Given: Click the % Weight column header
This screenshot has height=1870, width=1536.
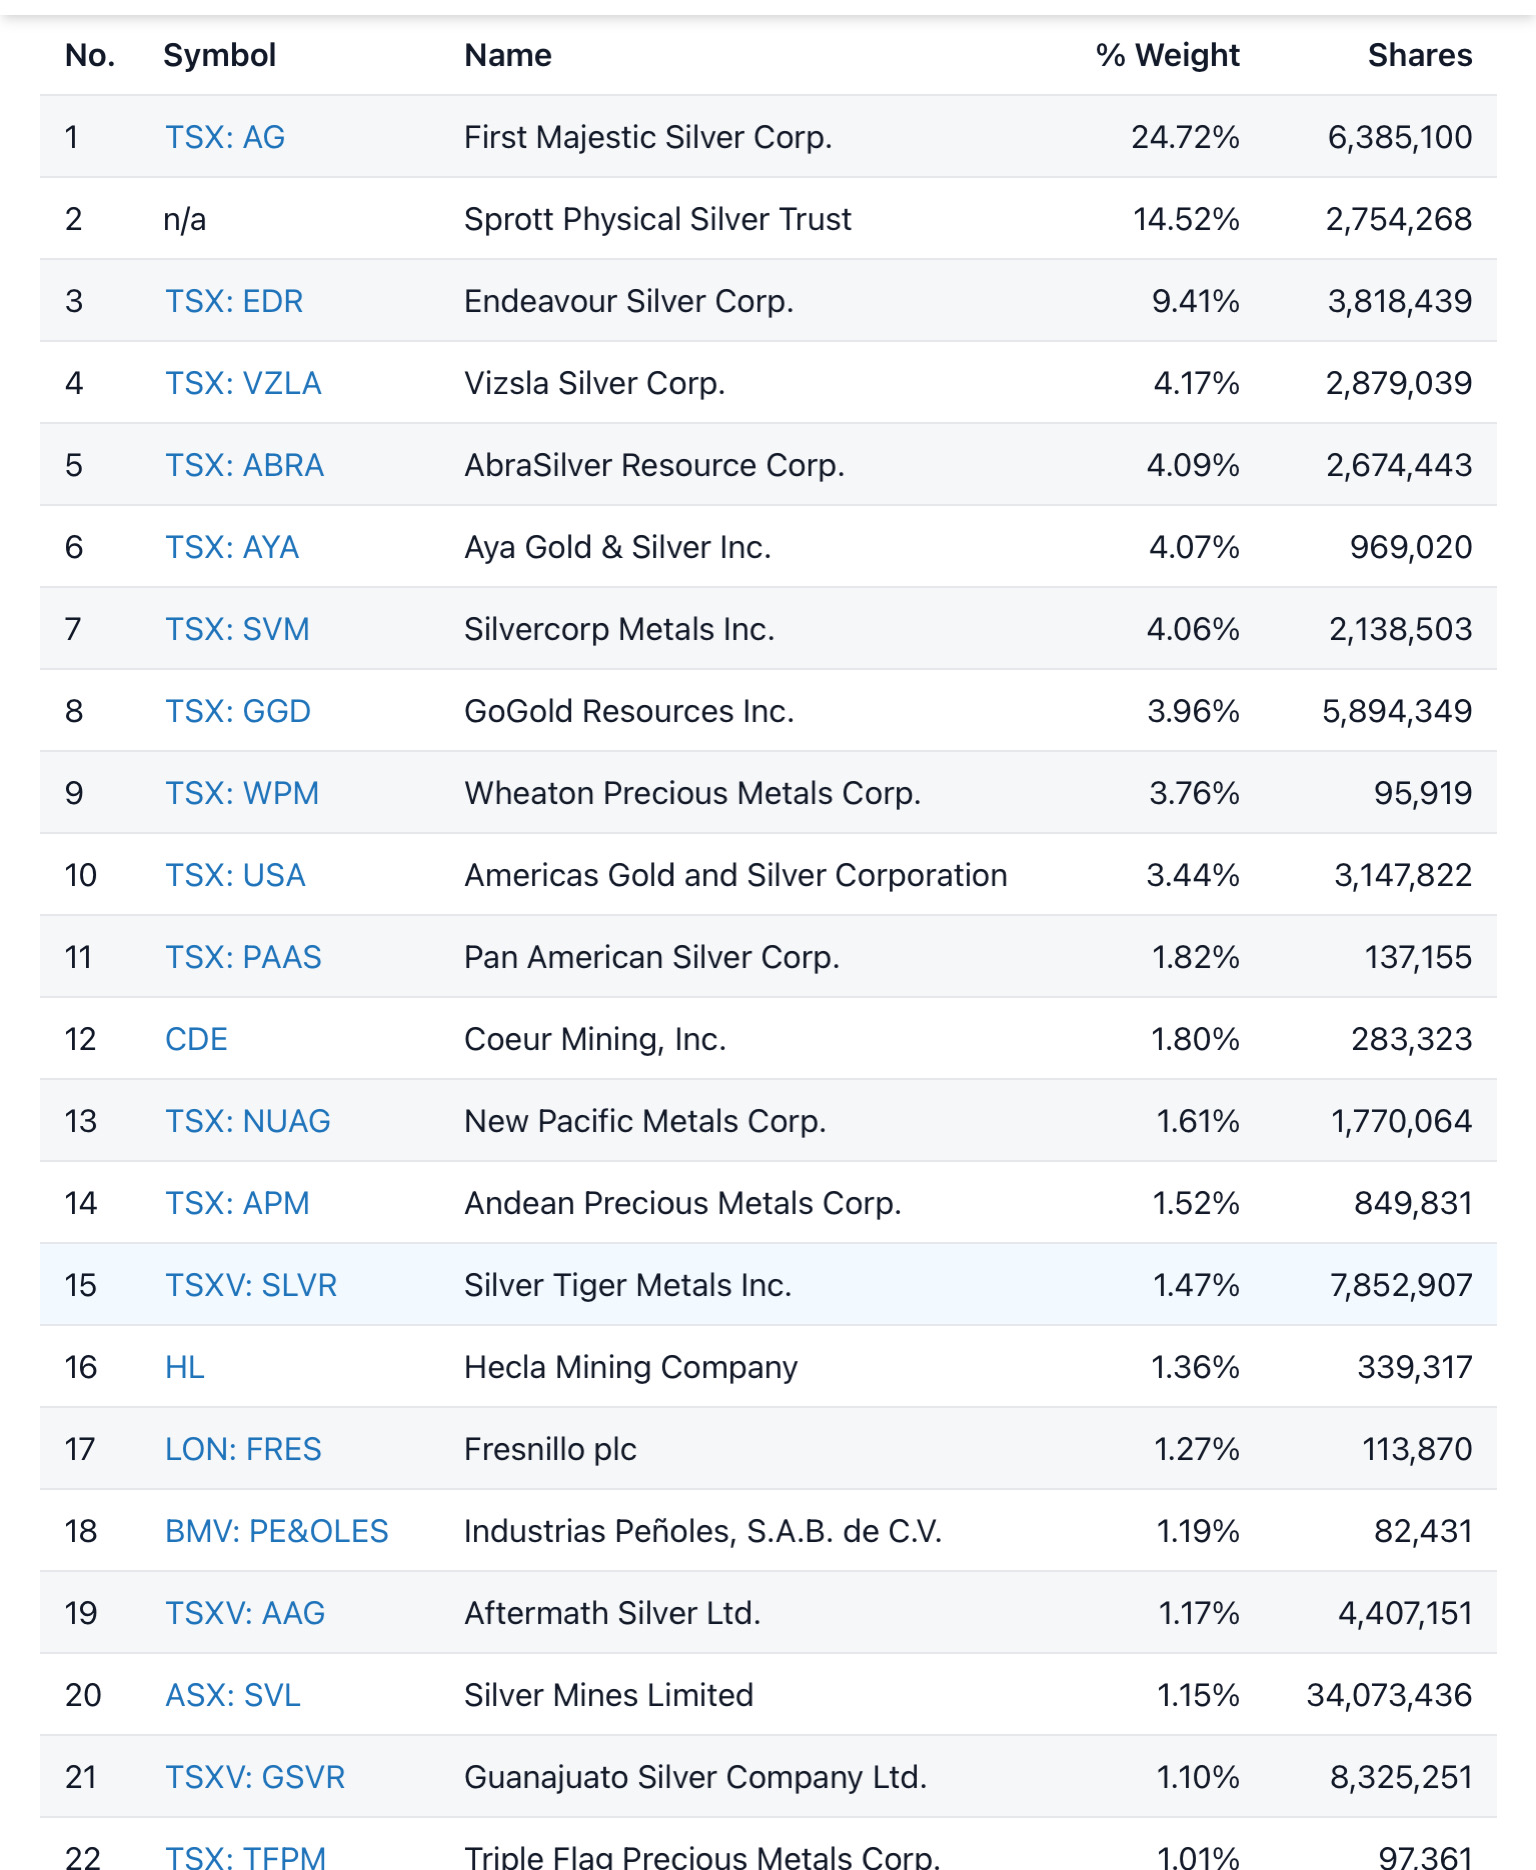Looking at the screenshot, I should [1168, 55].
